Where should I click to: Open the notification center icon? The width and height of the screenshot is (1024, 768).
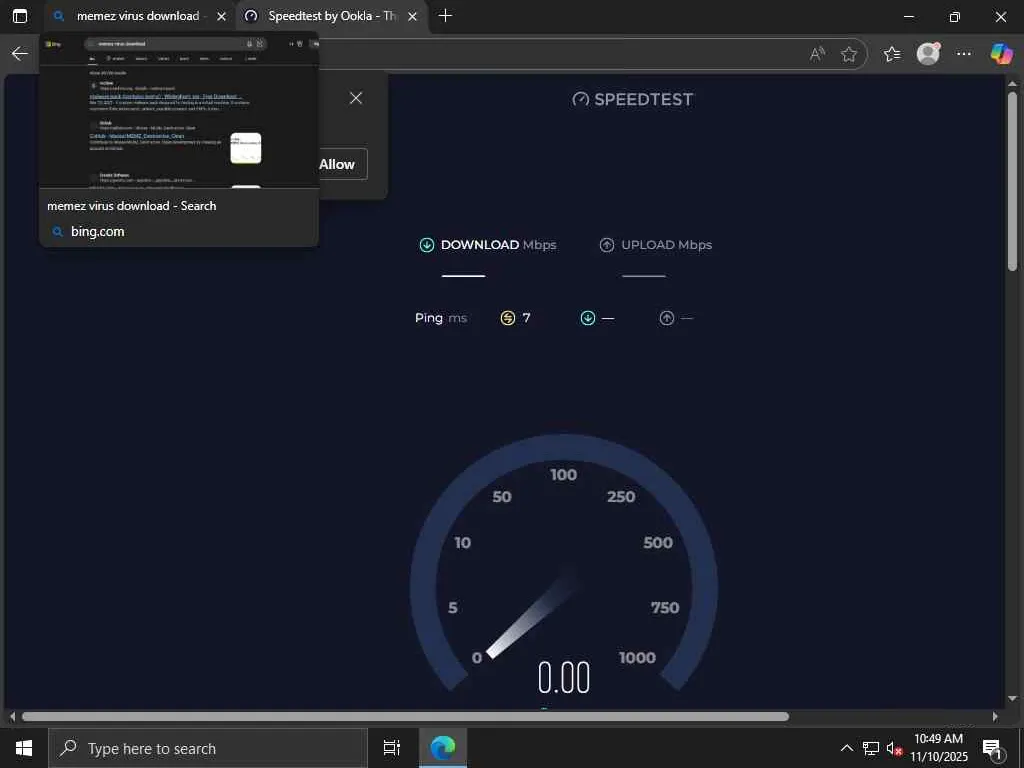coord(993,749)
